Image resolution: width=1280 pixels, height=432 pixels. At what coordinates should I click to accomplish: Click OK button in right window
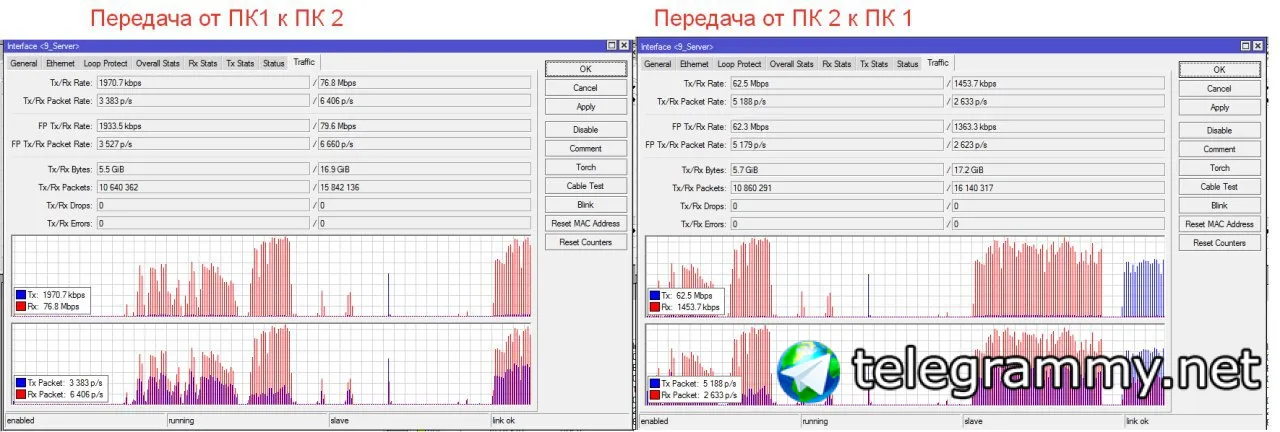[x=1219, y=69]
